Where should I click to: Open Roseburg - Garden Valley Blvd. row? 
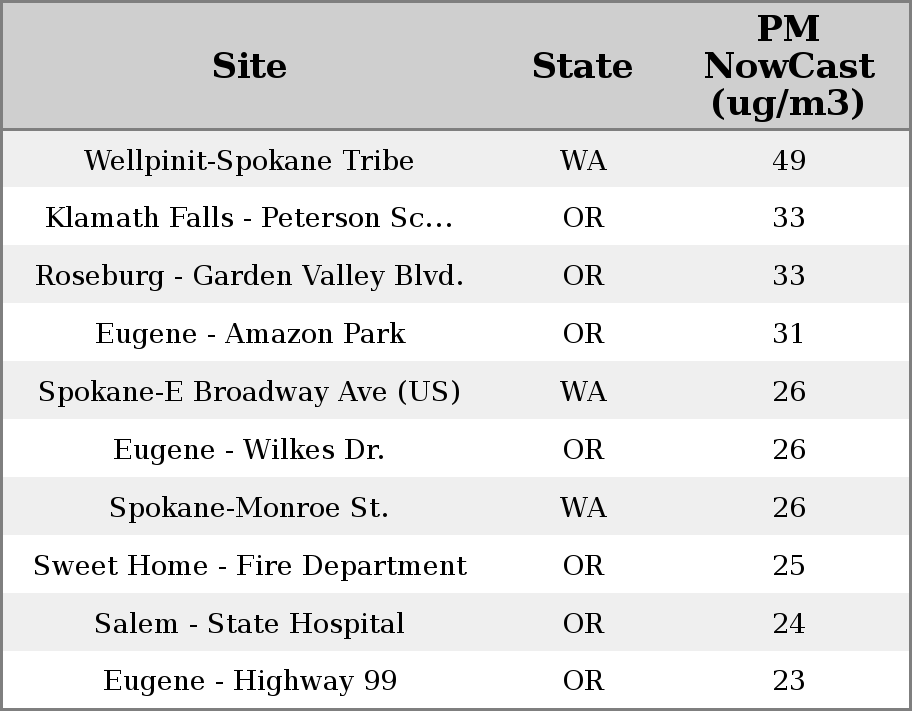pyautogui.click(x=249, y=276)
